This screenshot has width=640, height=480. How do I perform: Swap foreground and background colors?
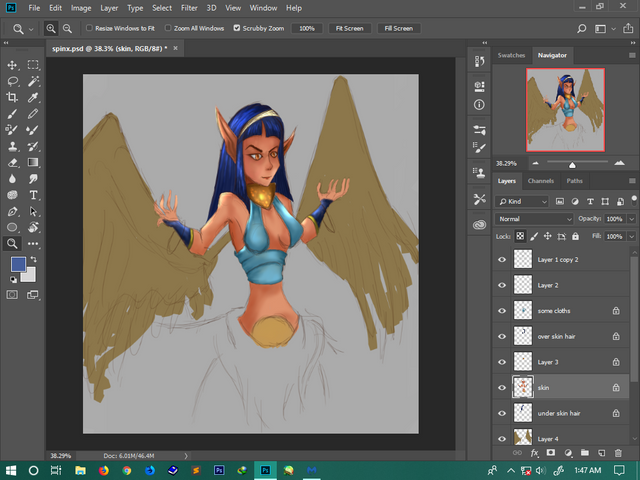34,260
